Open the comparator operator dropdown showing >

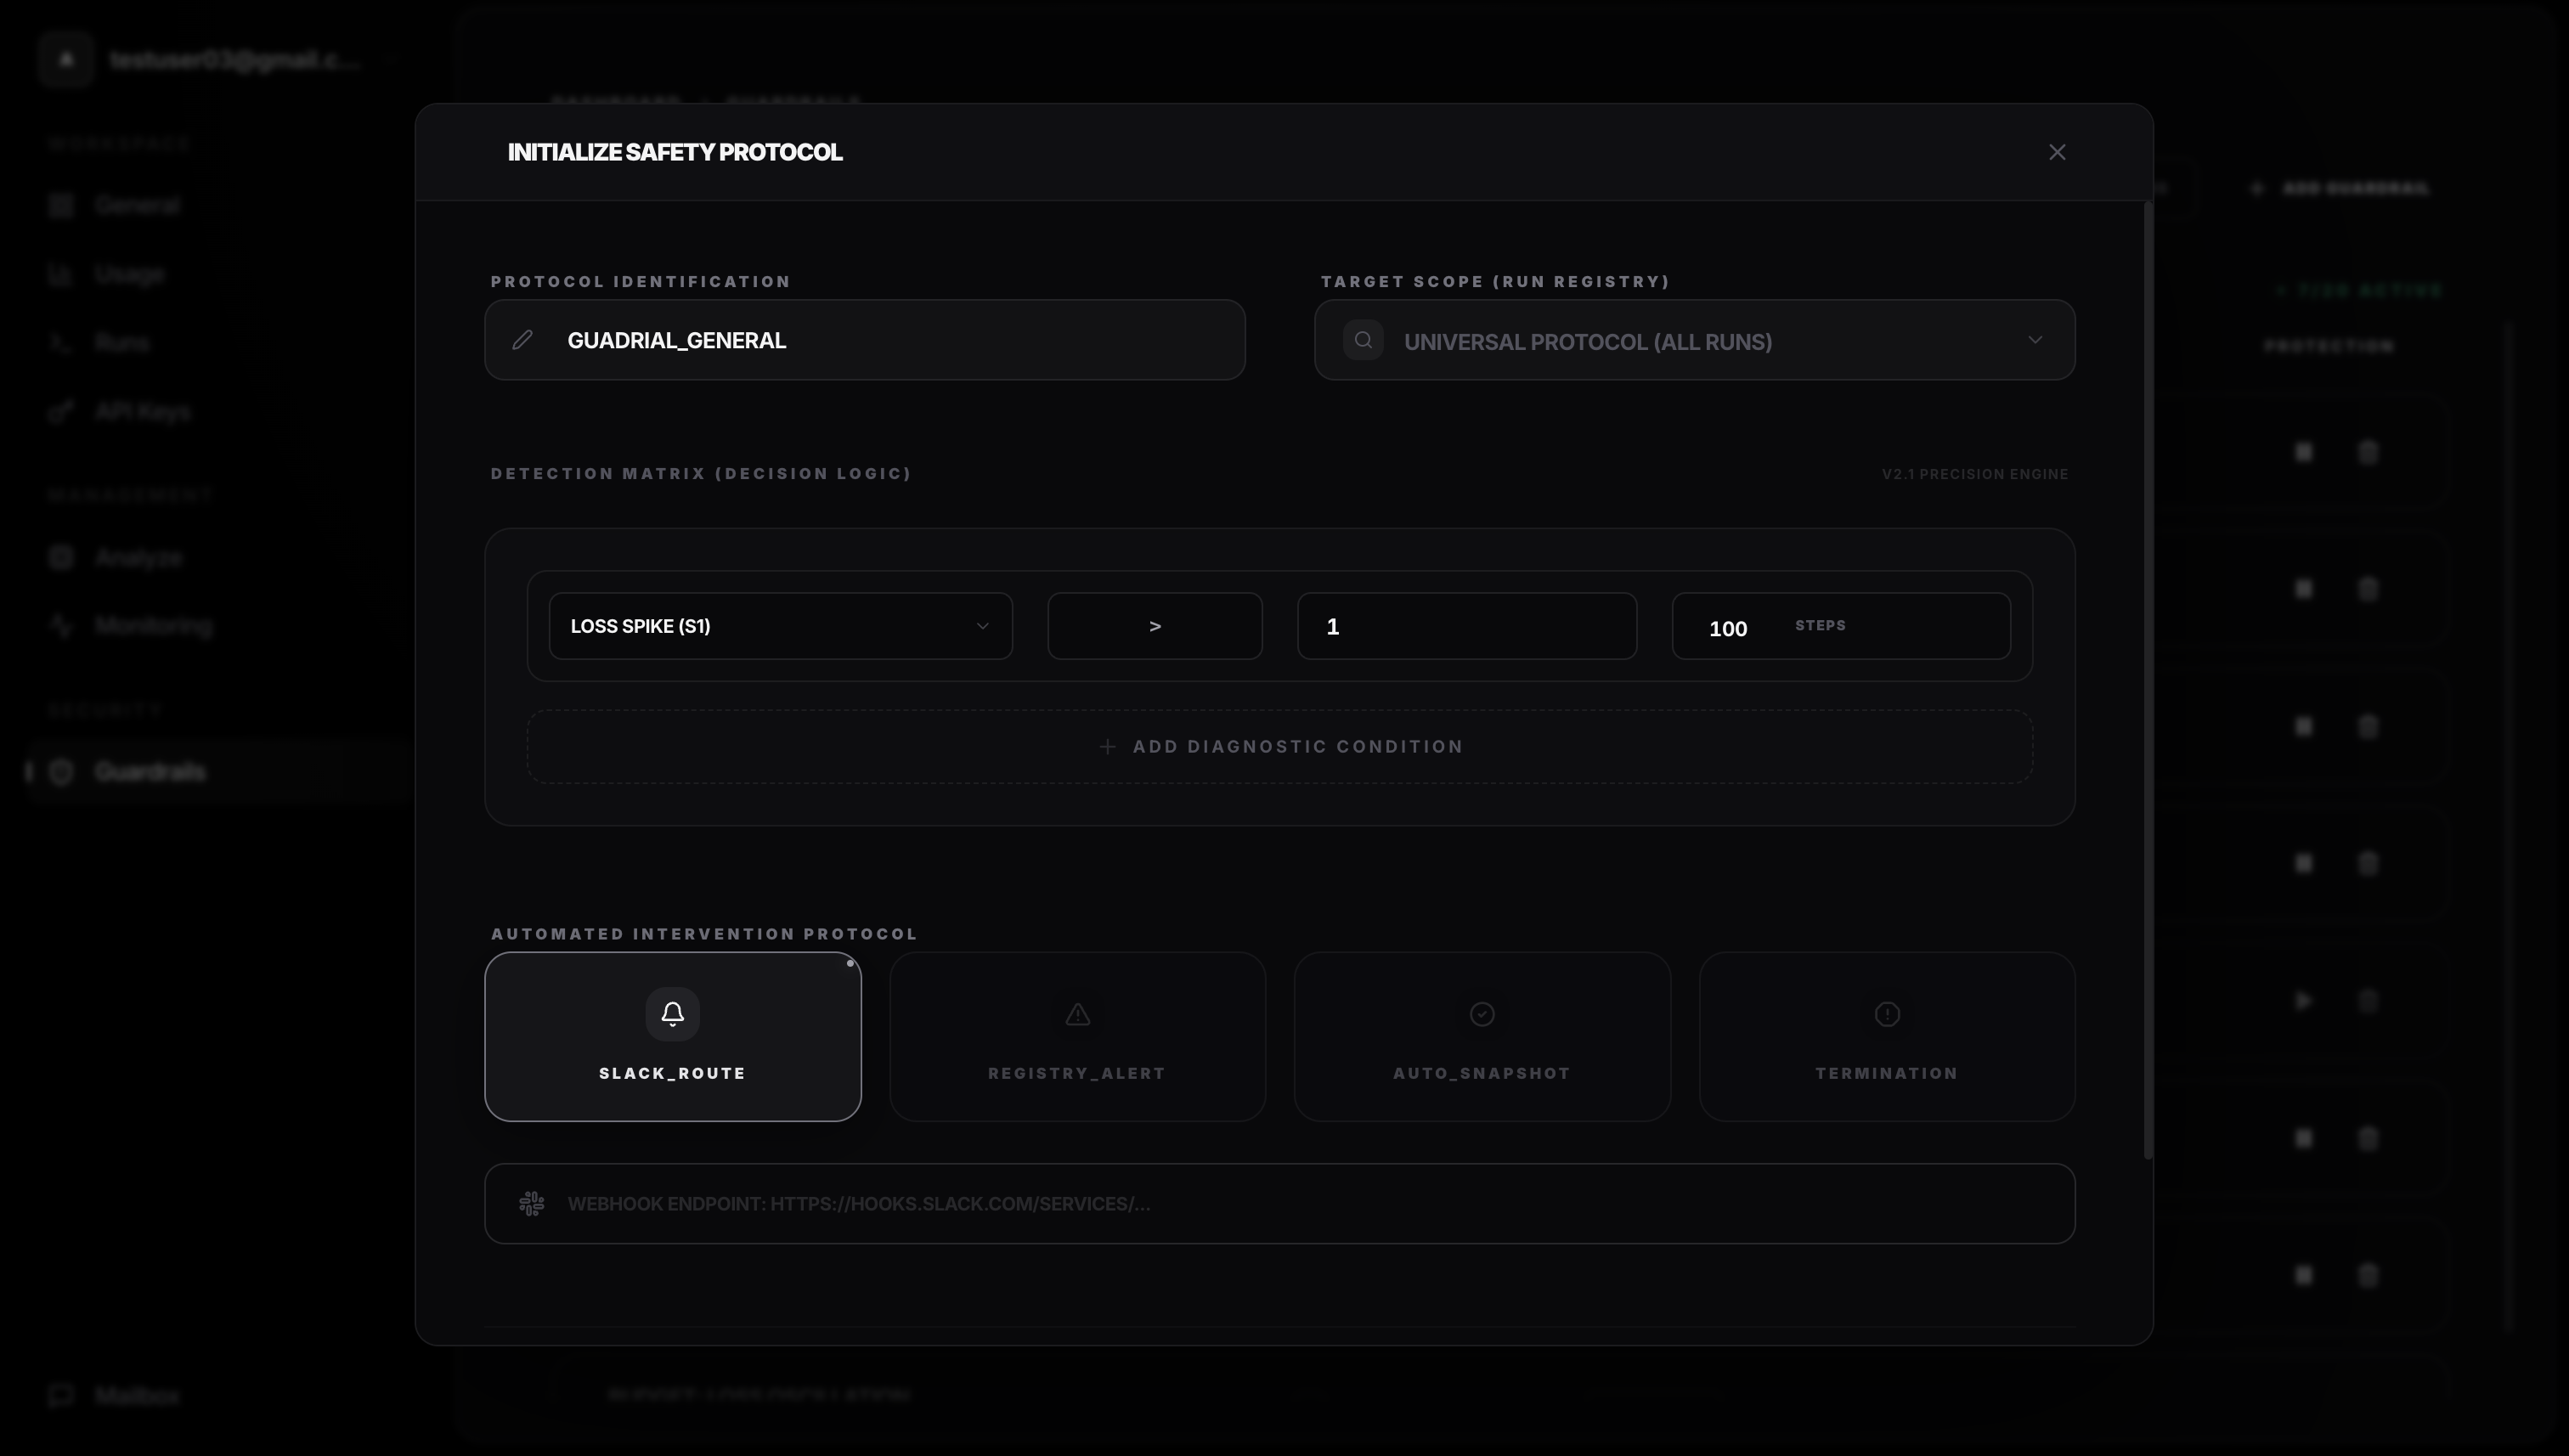pos(1155,626)
